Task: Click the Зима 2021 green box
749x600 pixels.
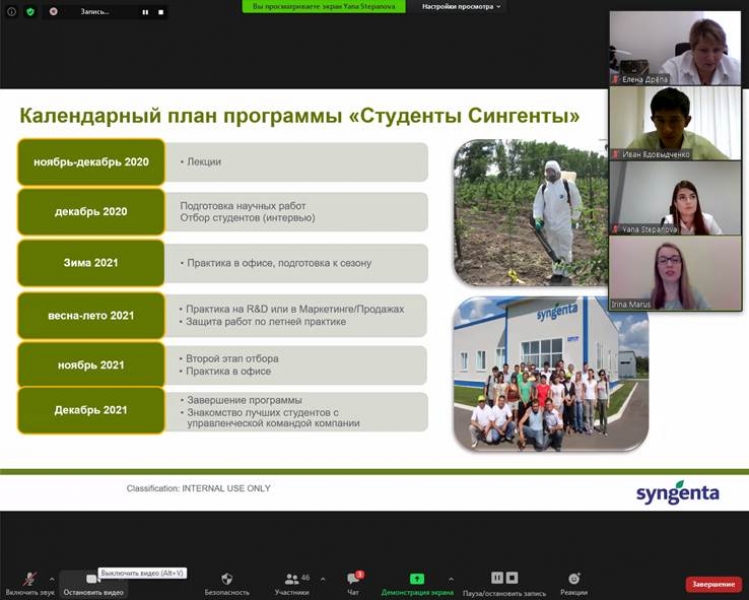Action: click(91, 263)
